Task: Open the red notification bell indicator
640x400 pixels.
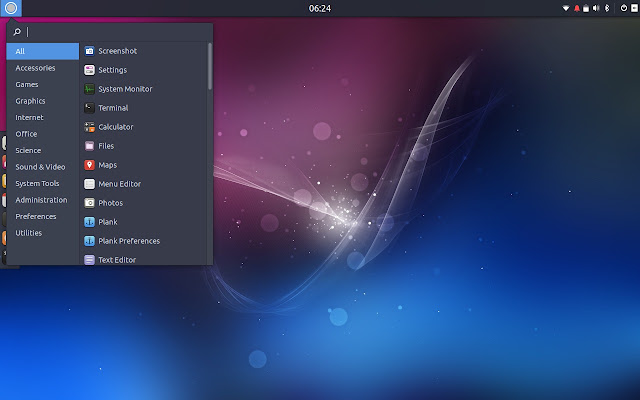Action: tap(577, 8)
